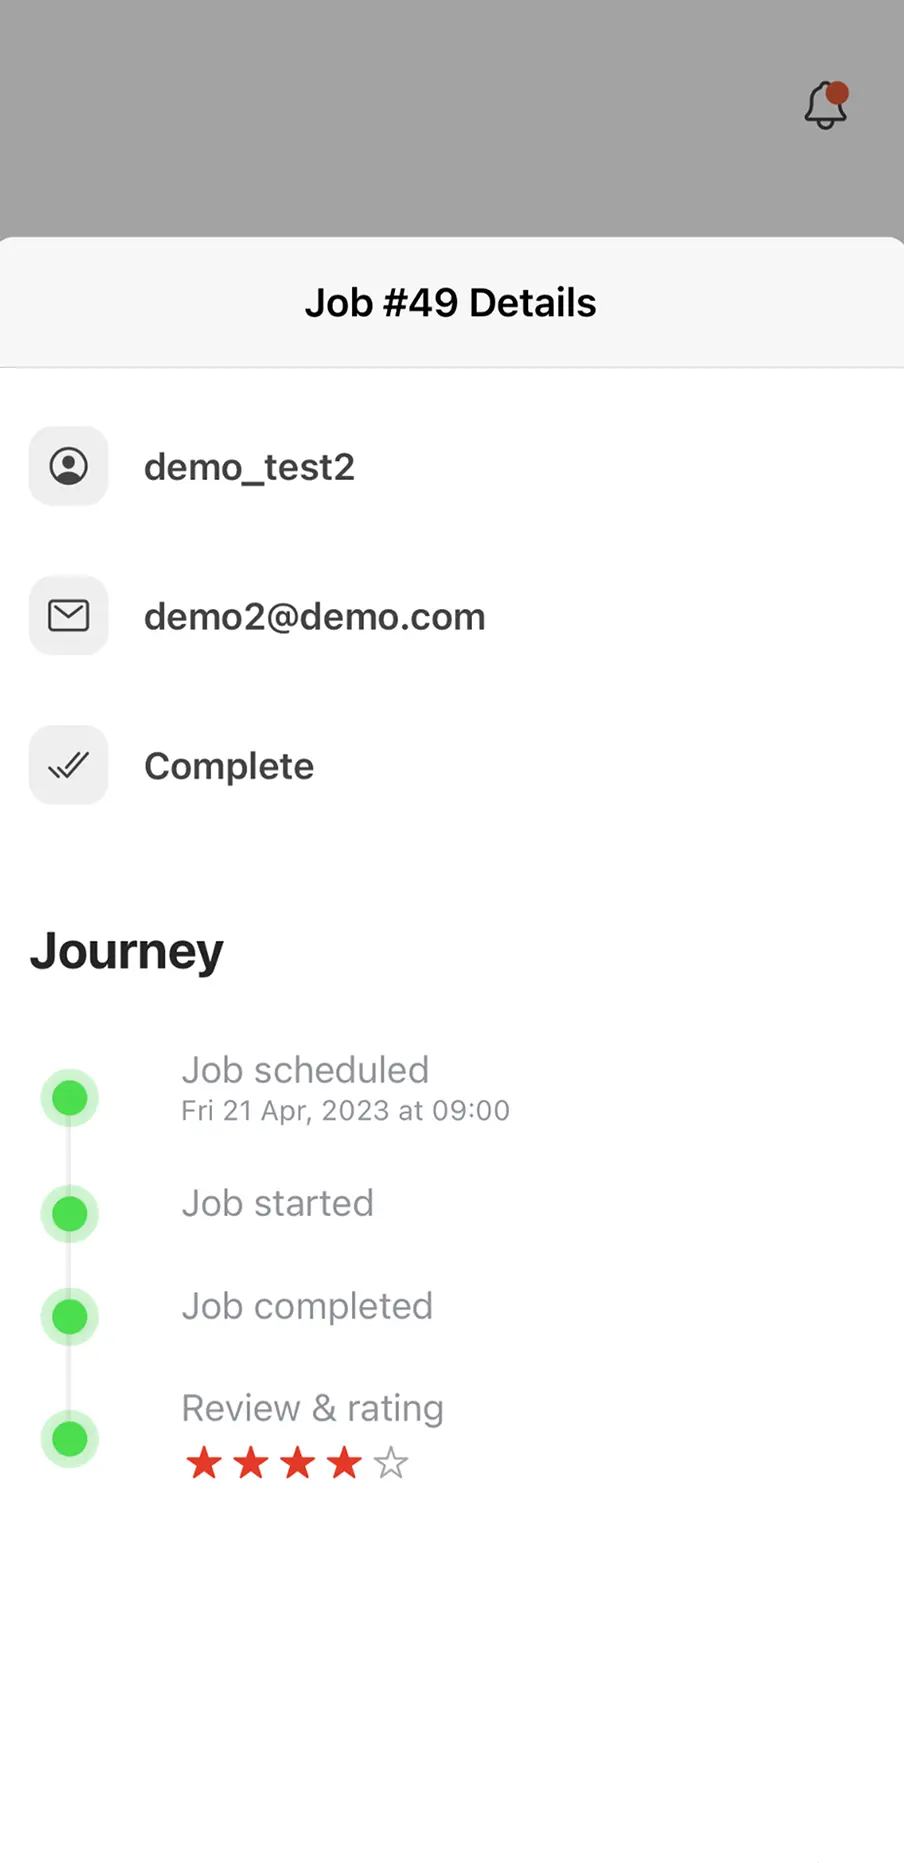The image size is (904, 1863).
Task: Click the Job scheduled green marker
Action: tap(69, 1098)
